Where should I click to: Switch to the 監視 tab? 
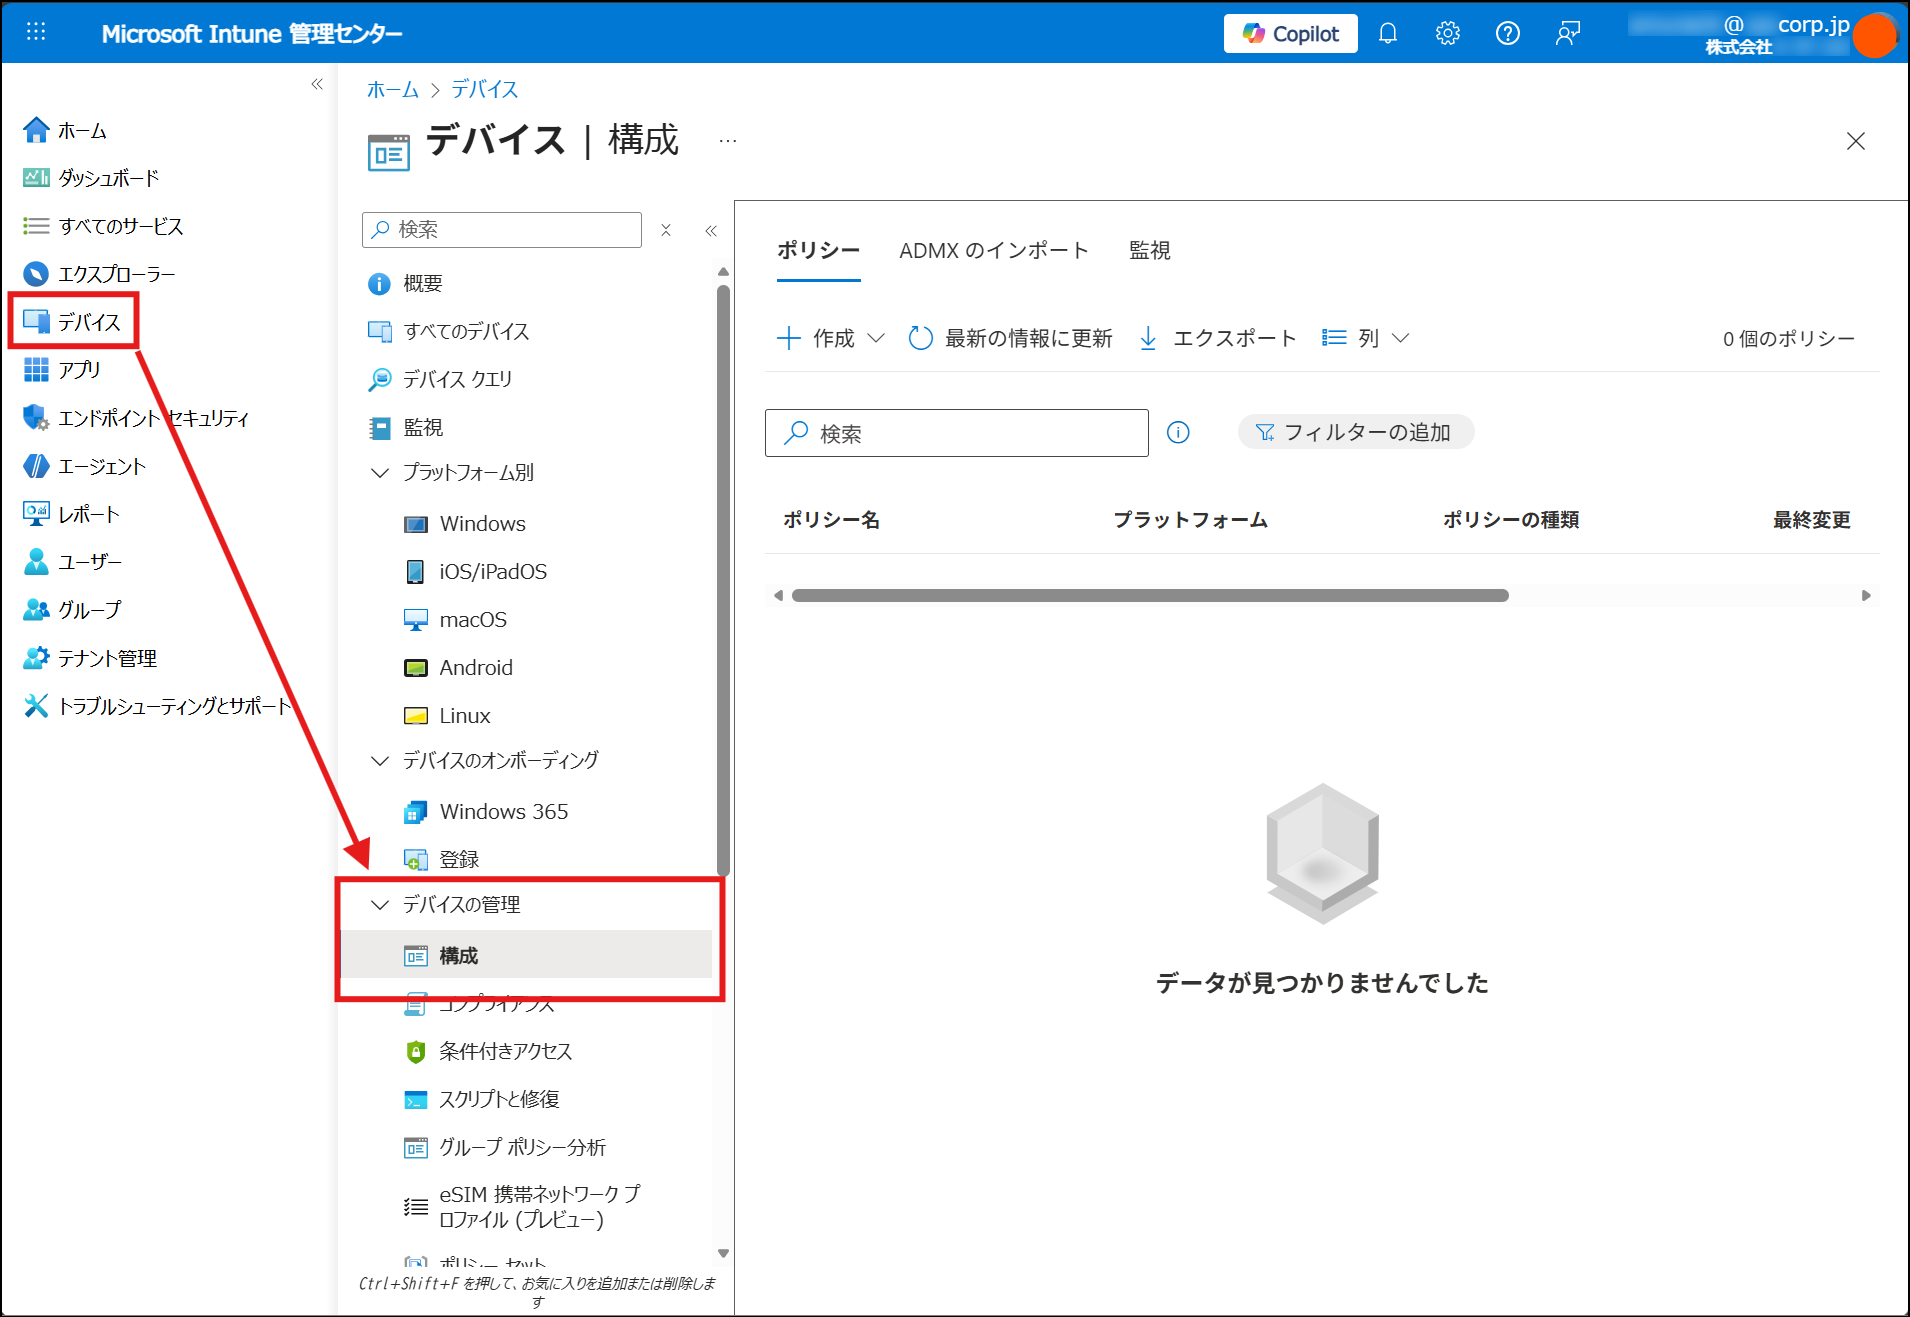1149,251
